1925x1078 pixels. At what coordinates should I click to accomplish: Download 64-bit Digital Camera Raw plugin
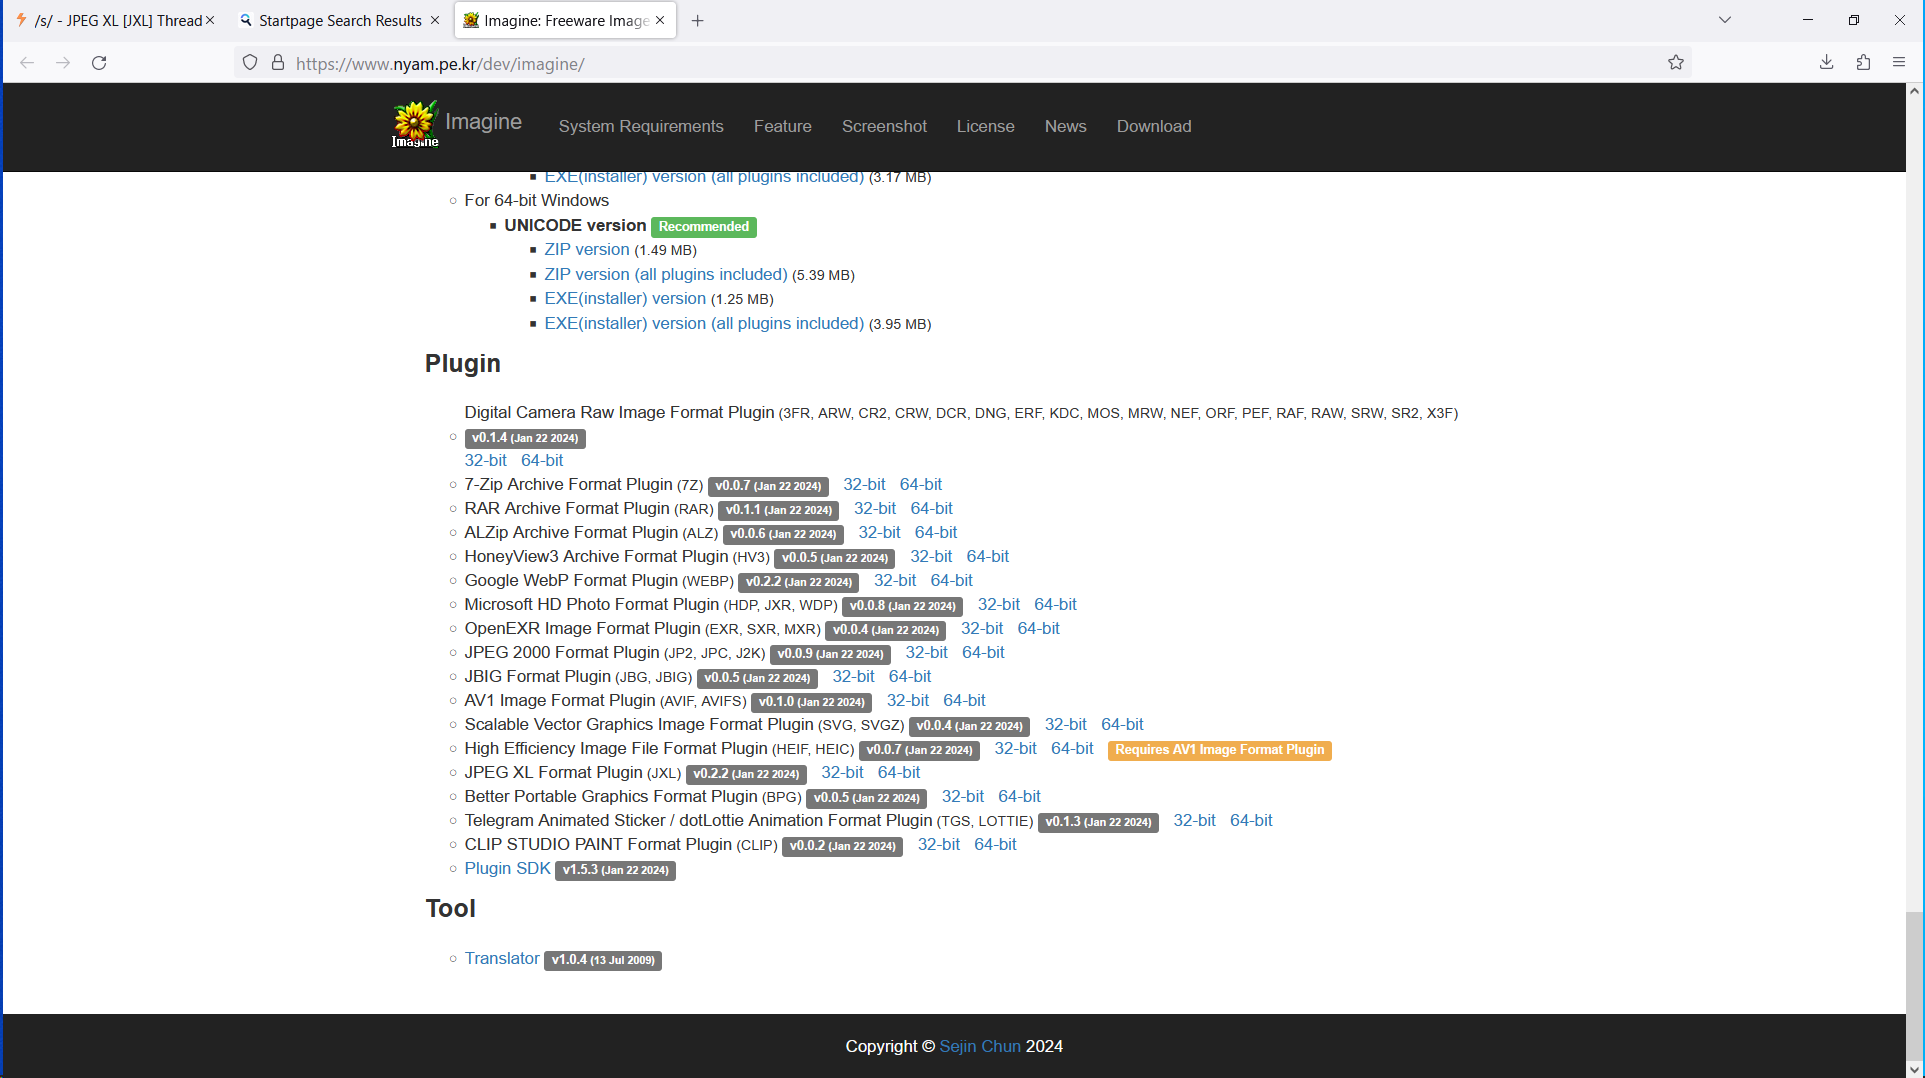[x=542, y=460]
